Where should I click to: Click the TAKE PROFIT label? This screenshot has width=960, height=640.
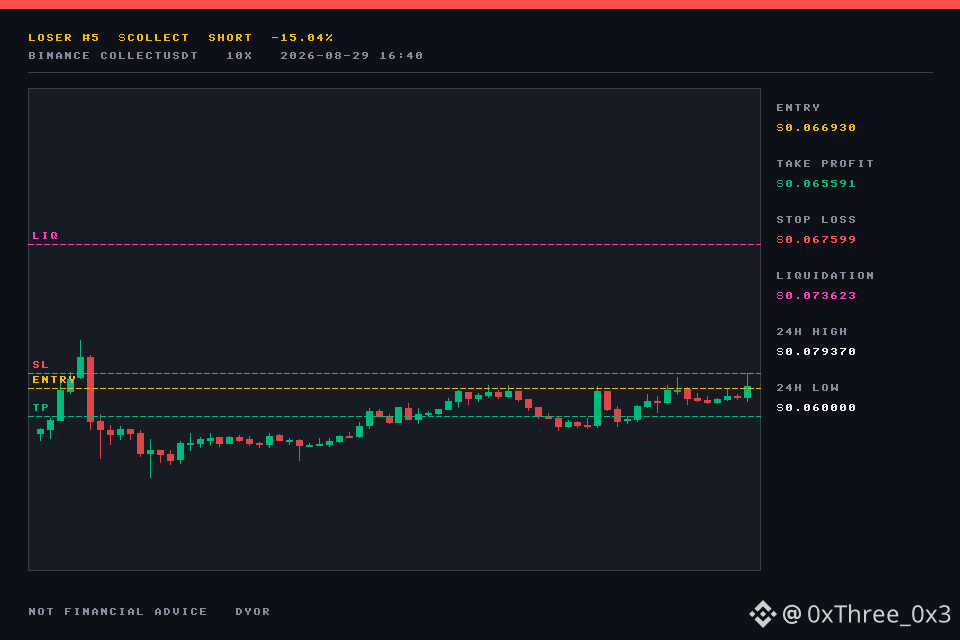(825, 164)
